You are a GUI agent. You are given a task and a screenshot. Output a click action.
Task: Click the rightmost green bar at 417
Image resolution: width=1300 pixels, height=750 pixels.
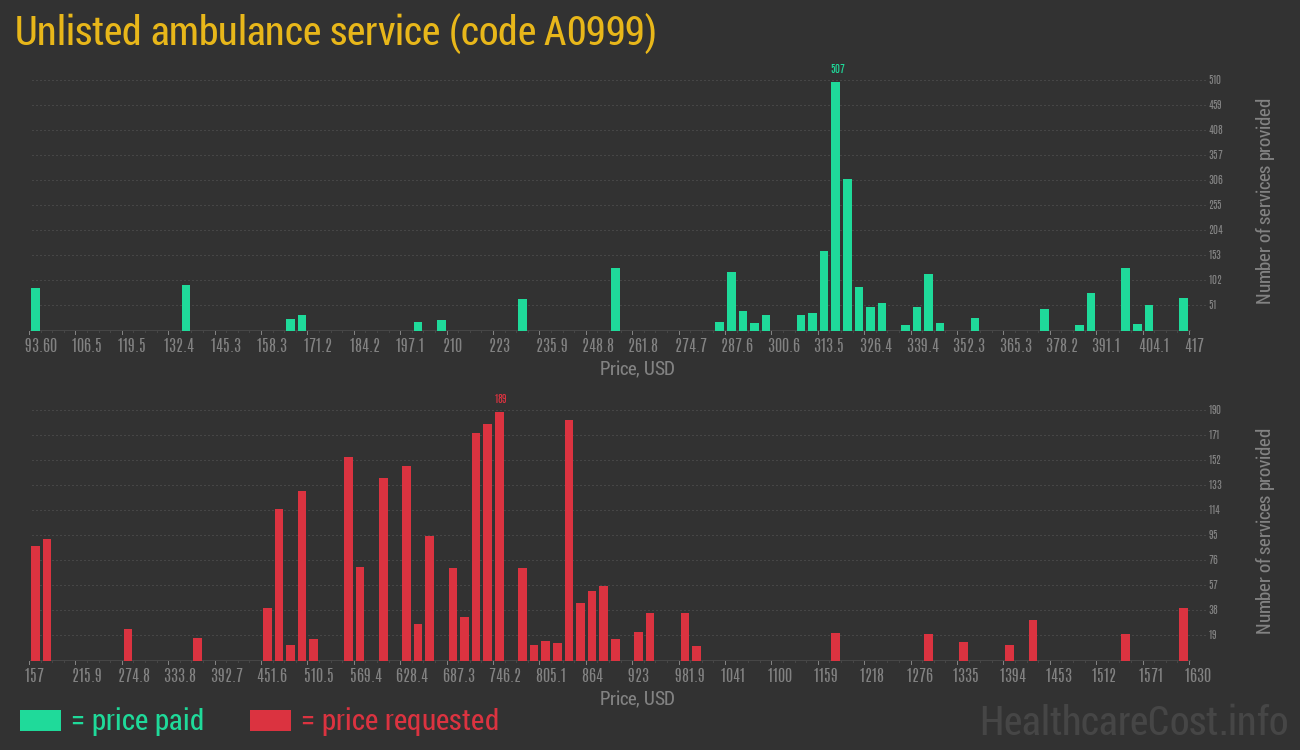pos(1183,314)
